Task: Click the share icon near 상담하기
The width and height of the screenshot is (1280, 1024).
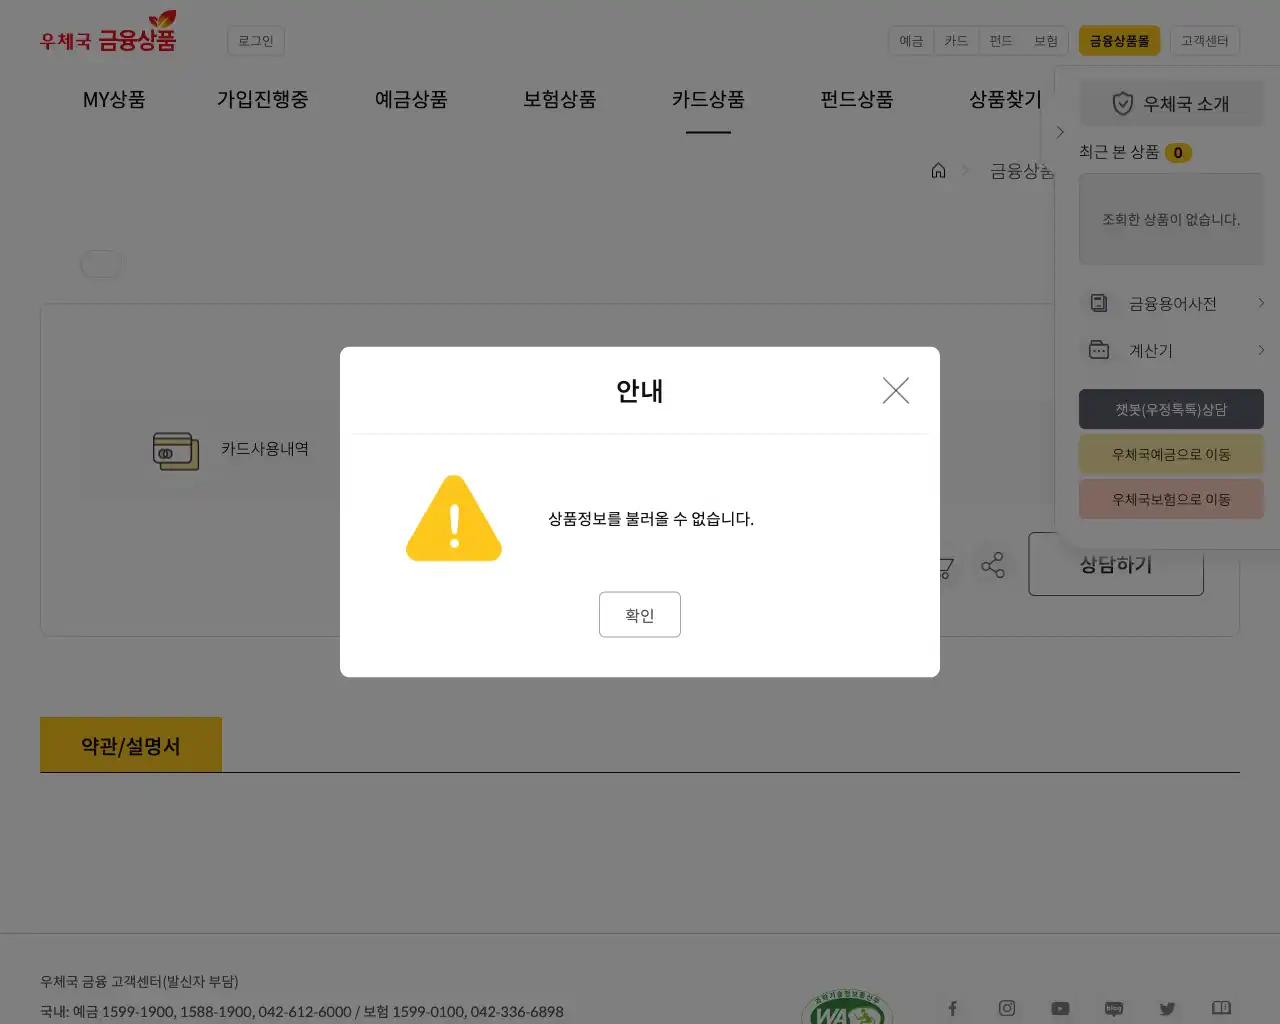Action: coord(993,564)
